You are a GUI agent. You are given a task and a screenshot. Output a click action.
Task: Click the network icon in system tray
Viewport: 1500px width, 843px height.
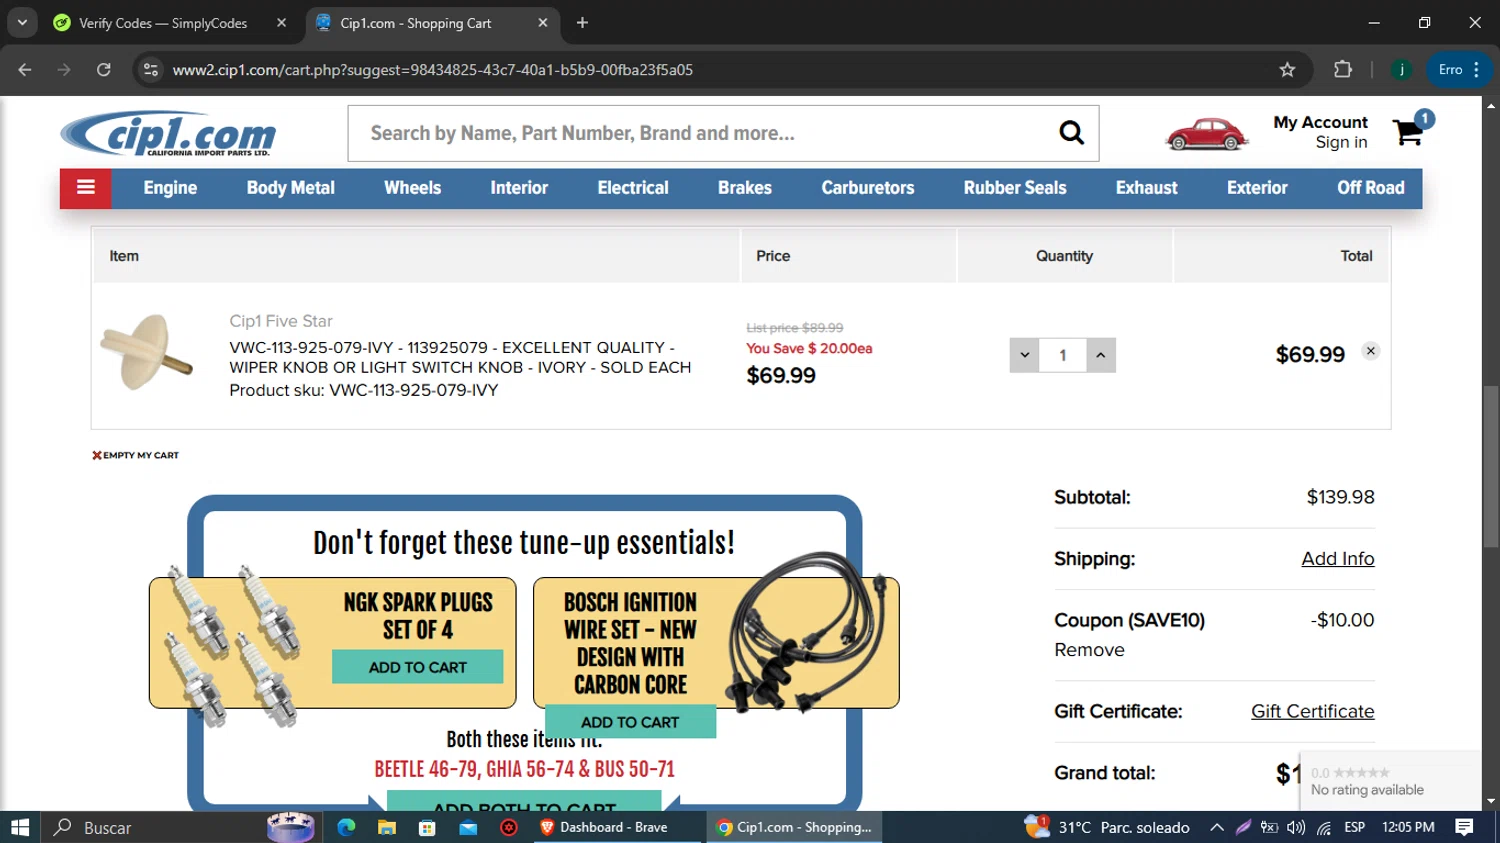point(1324,827)
